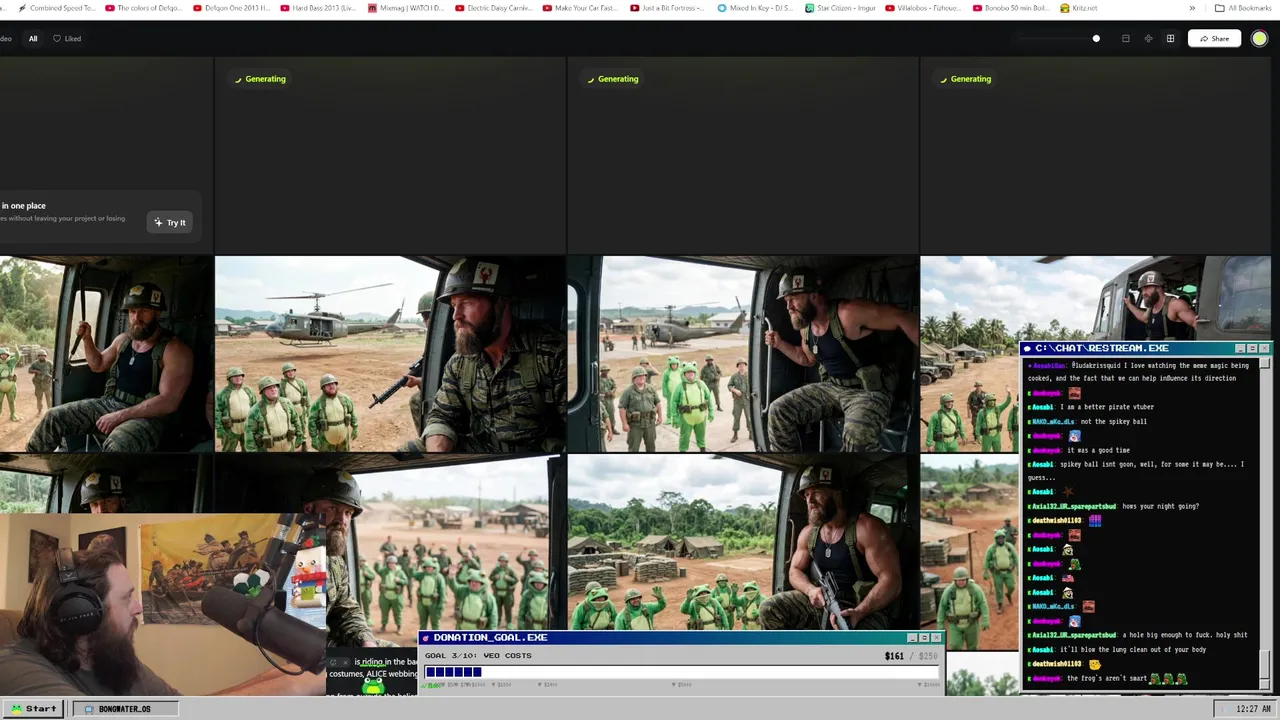Open image of helicopter landing beside frog soldiers
Screen dimensions: 1280x720
pyautogui.click(x=390, y=354)
